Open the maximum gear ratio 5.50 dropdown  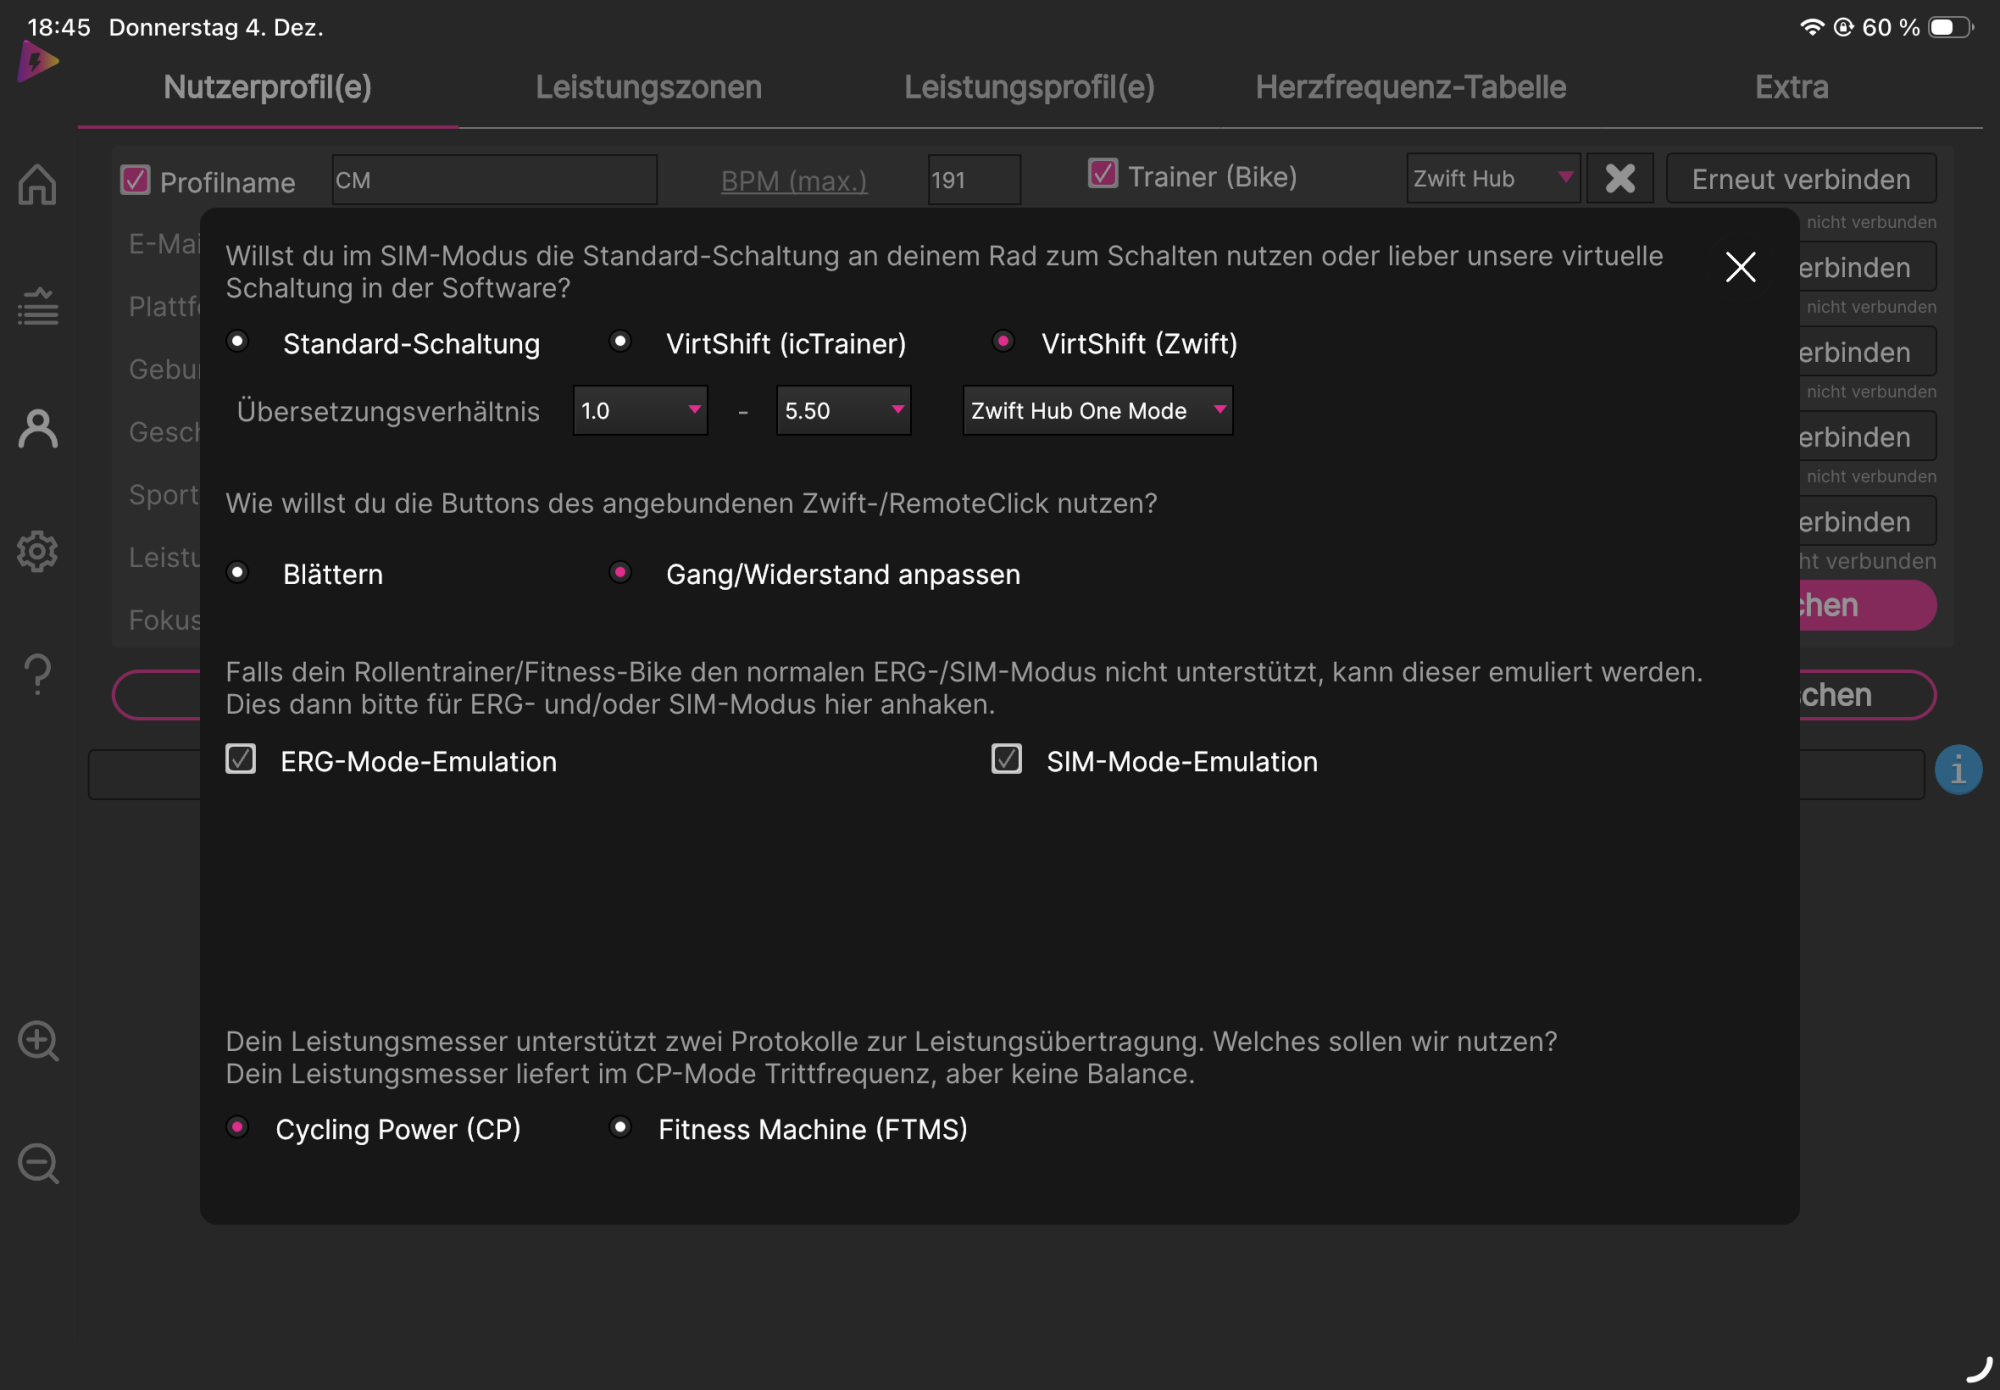click(843, 411)
